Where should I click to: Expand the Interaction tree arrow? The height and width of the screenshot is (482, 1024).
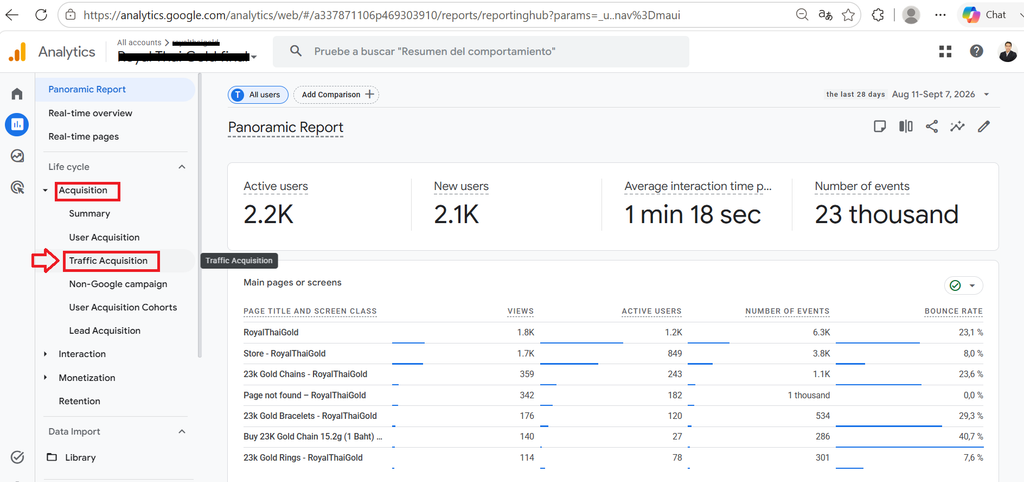pos(46,354)
